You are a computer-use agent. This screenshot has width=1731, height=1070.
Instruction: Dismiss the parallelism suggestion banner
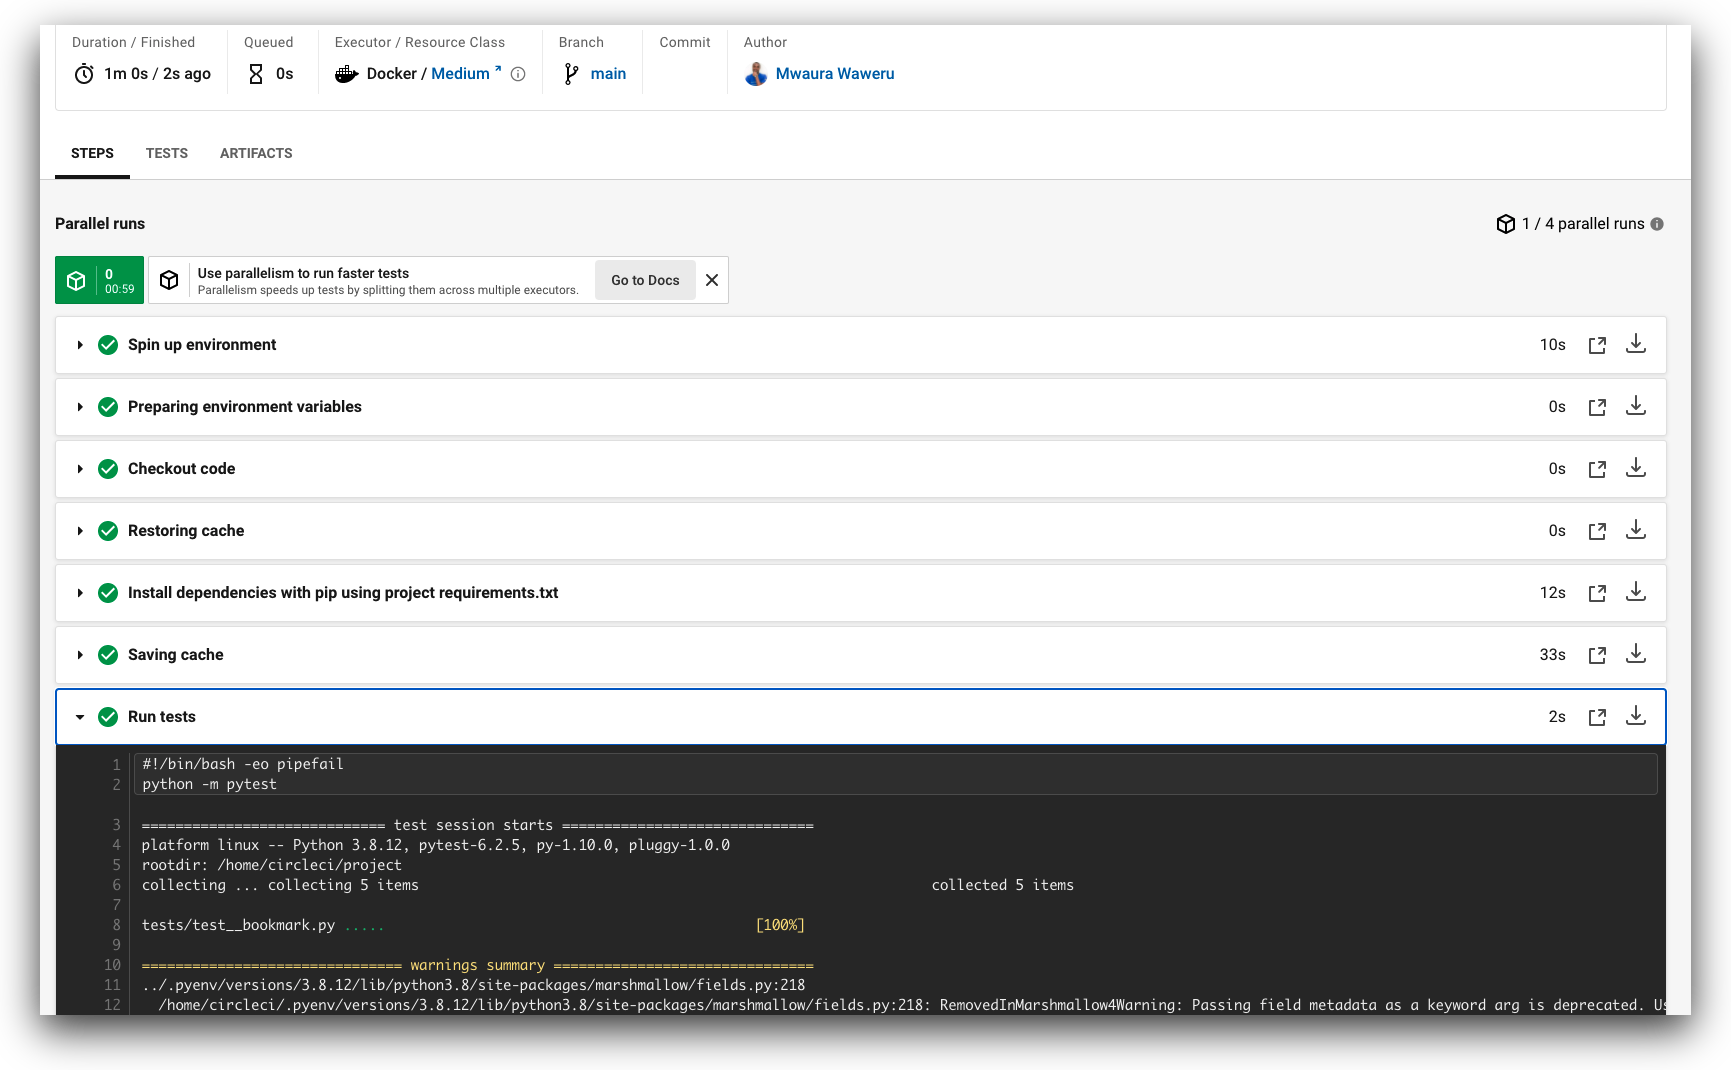[711, 280]
